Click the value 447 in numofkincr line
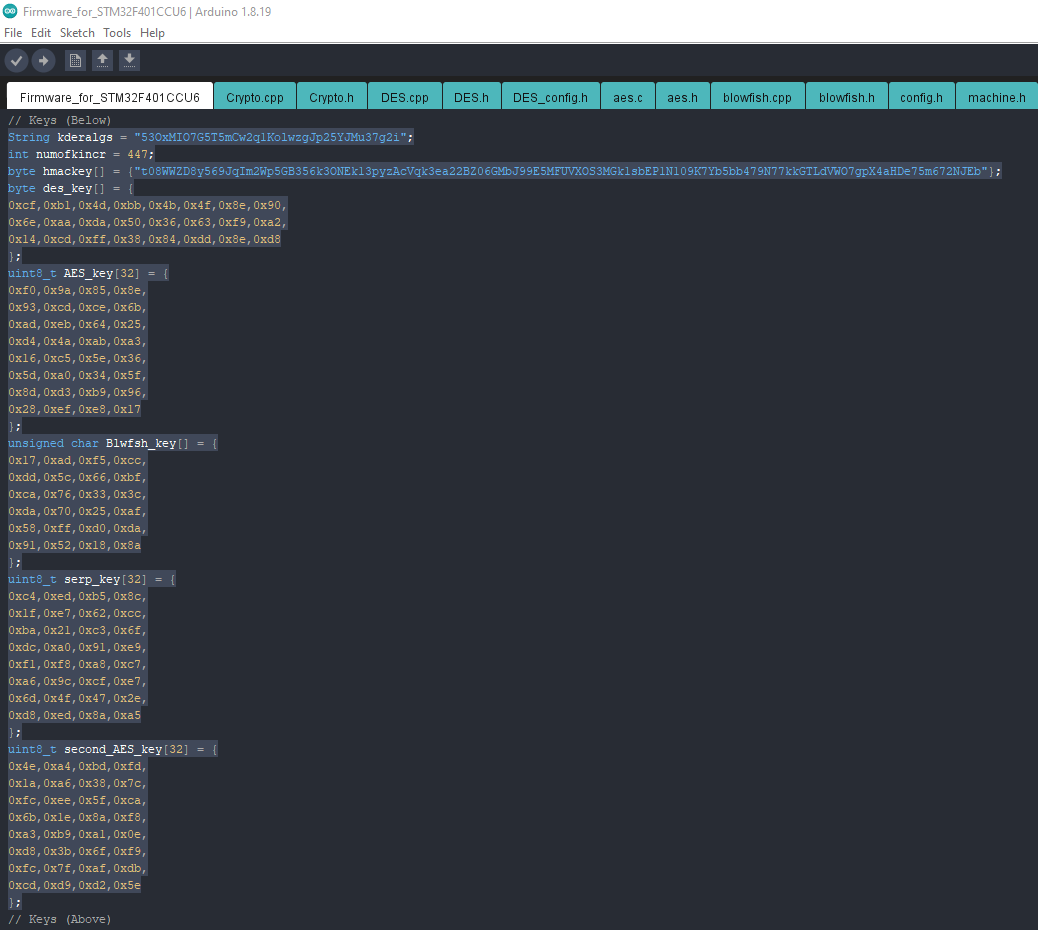This screenshot has height=930, width=1038. [138, 154]
